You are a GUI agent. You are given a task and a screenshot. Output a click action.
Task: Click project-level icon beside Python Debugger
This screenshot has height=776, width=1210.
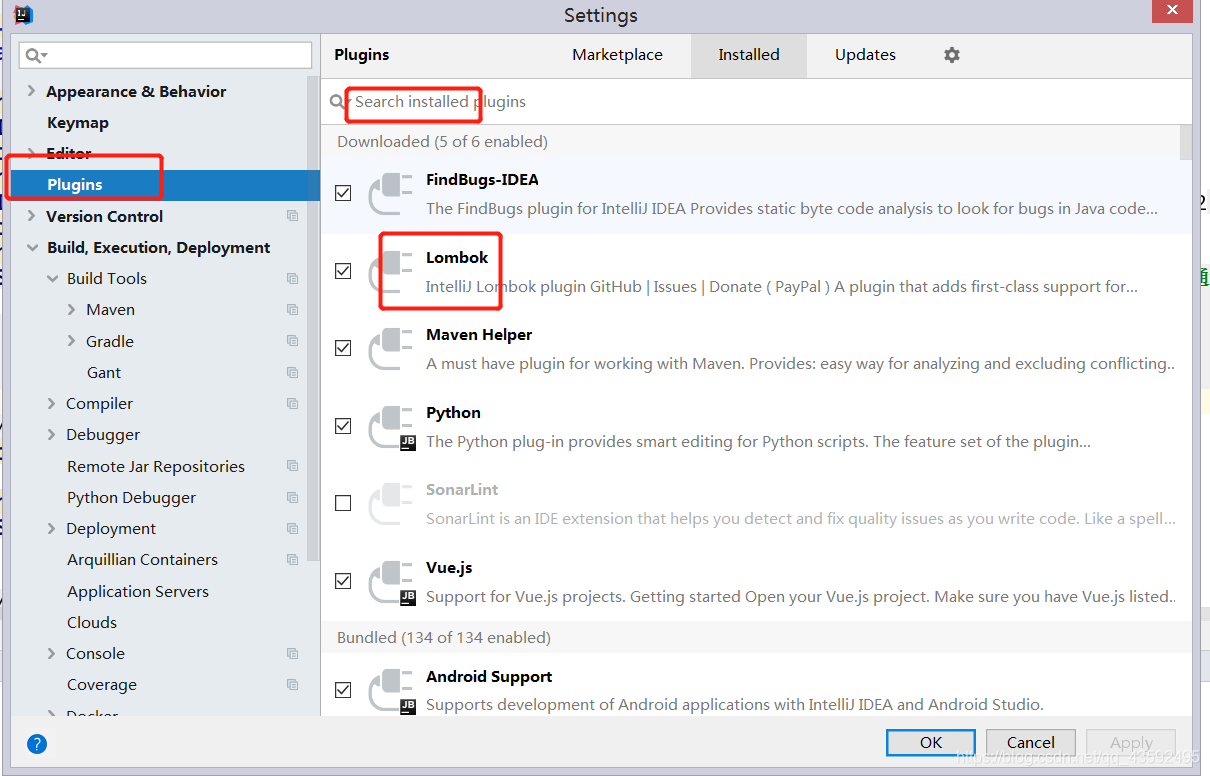(x=292, y=498)
